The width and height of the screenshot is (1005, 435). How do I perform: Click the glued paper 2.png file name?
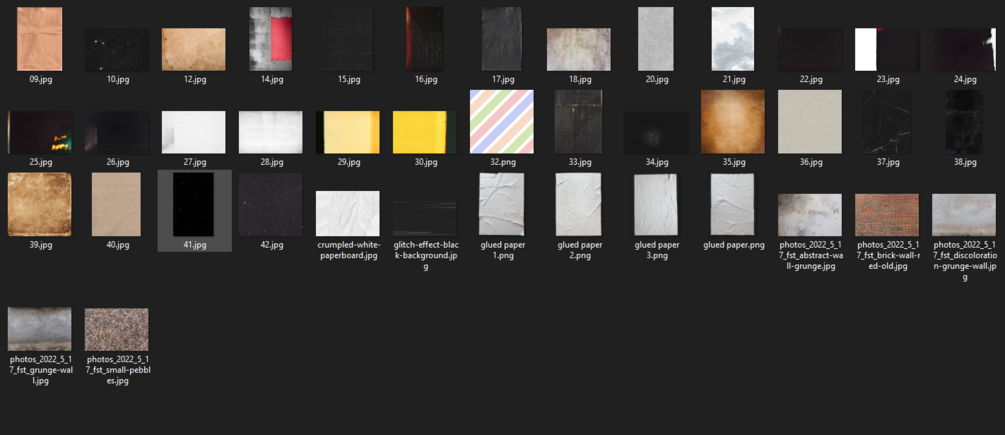point(579,250)
